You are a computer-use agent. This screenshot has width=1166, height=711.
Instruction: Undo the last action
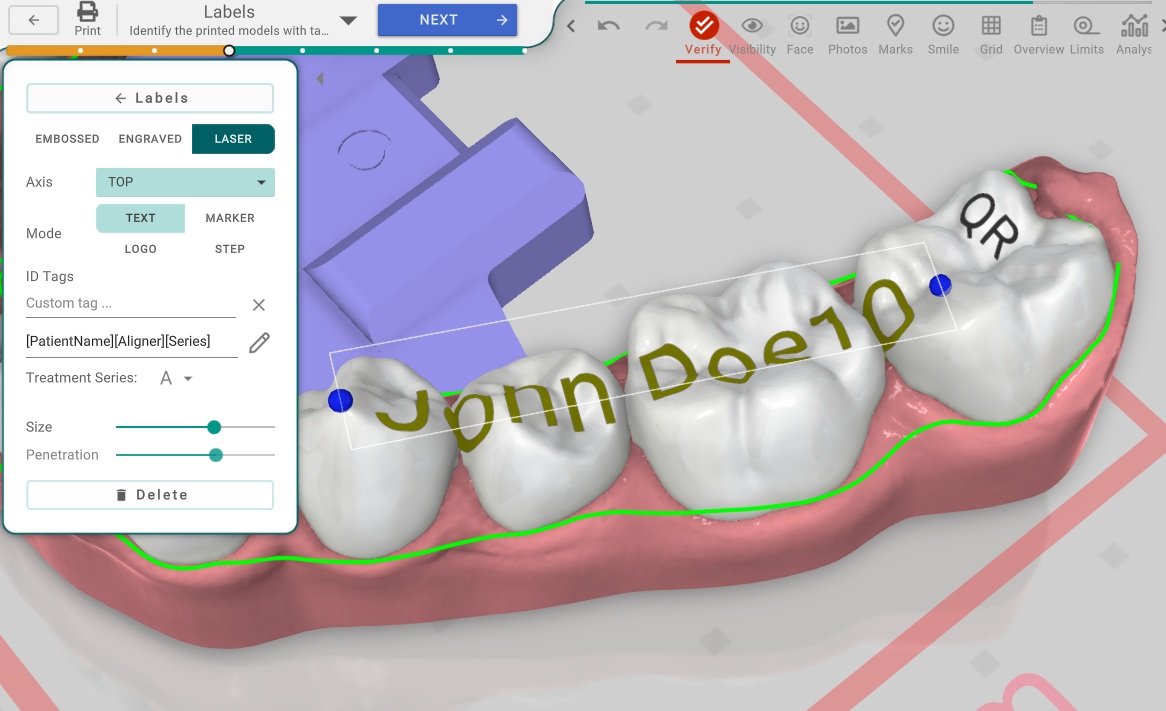click(608, 27)
